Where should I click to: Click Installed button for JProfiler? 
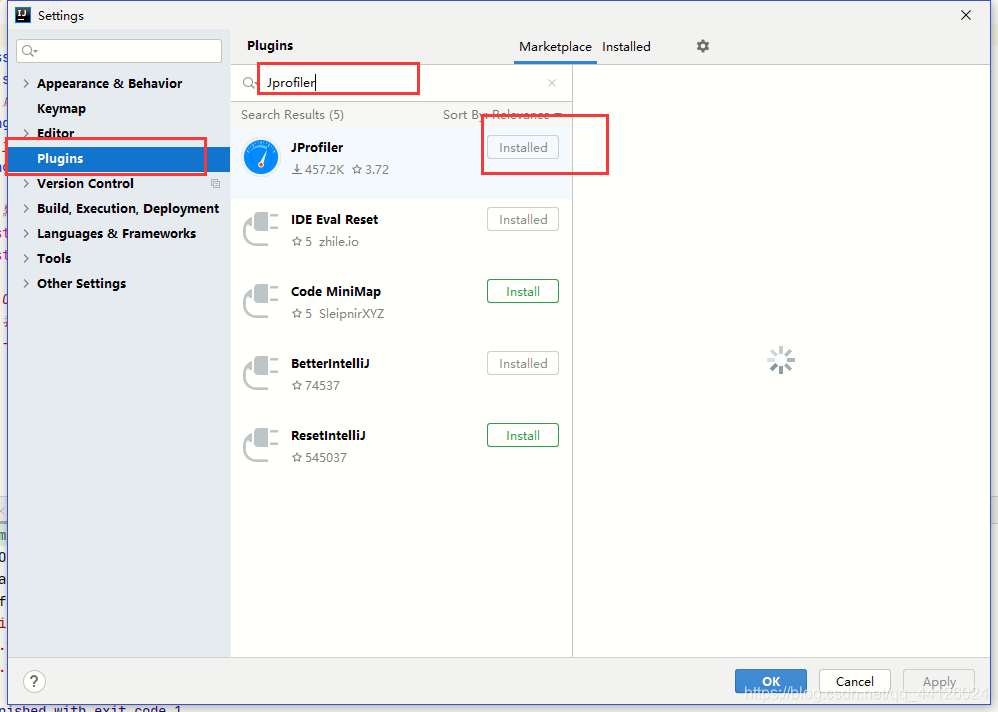click(523, 148)
